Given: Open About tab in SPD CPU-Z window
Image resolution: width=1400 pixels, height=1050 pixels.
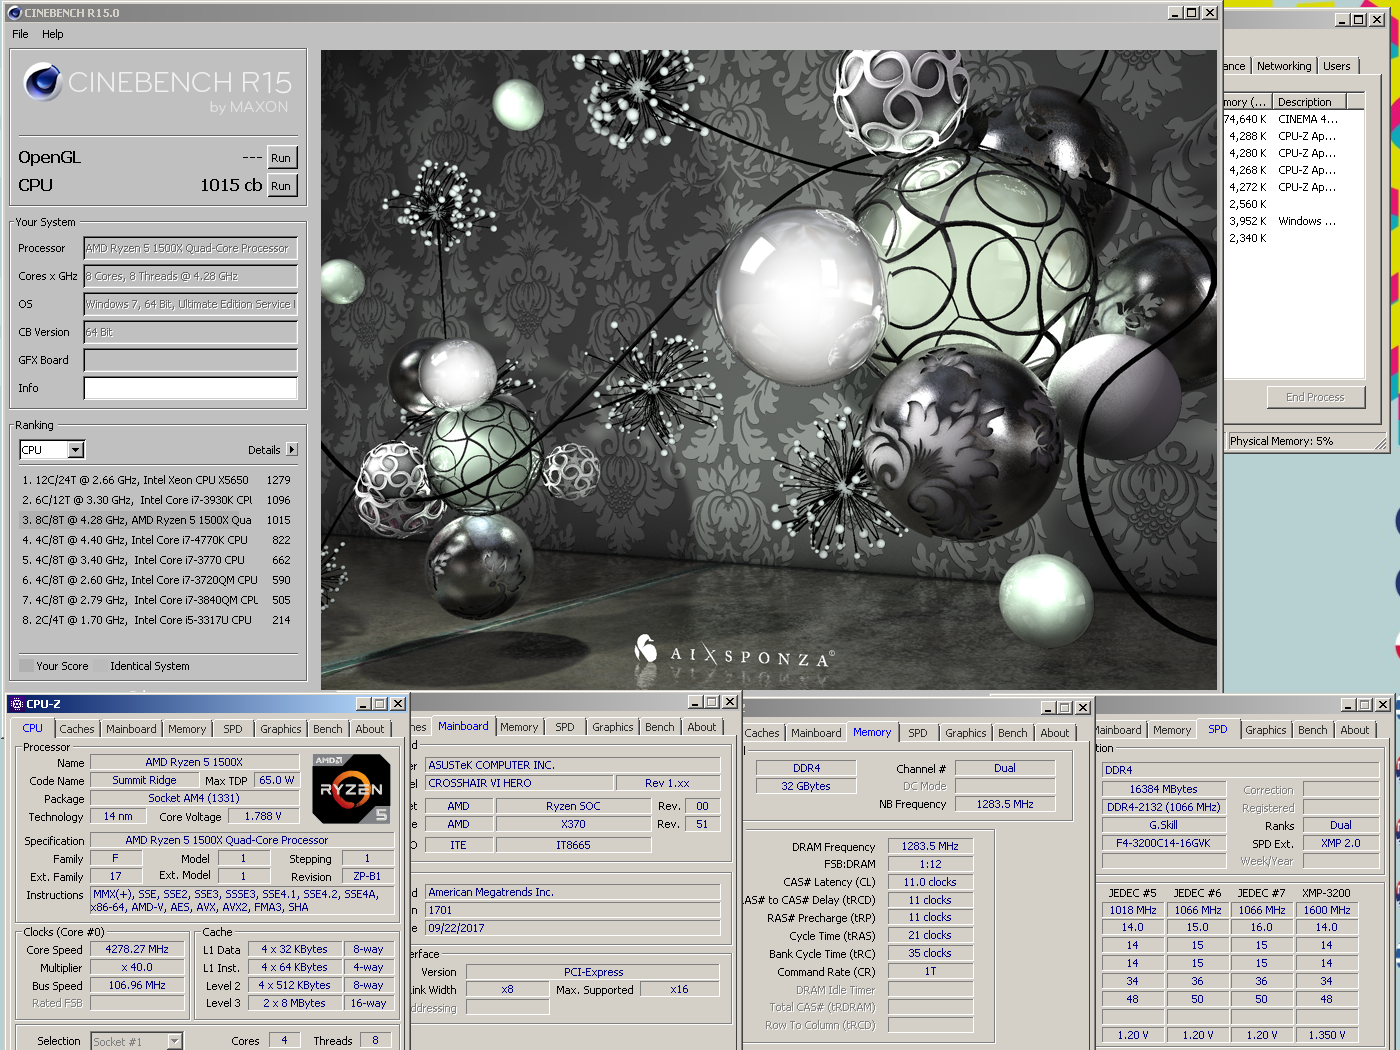Looking at the screenshot, I should [x=1354, y=730].
